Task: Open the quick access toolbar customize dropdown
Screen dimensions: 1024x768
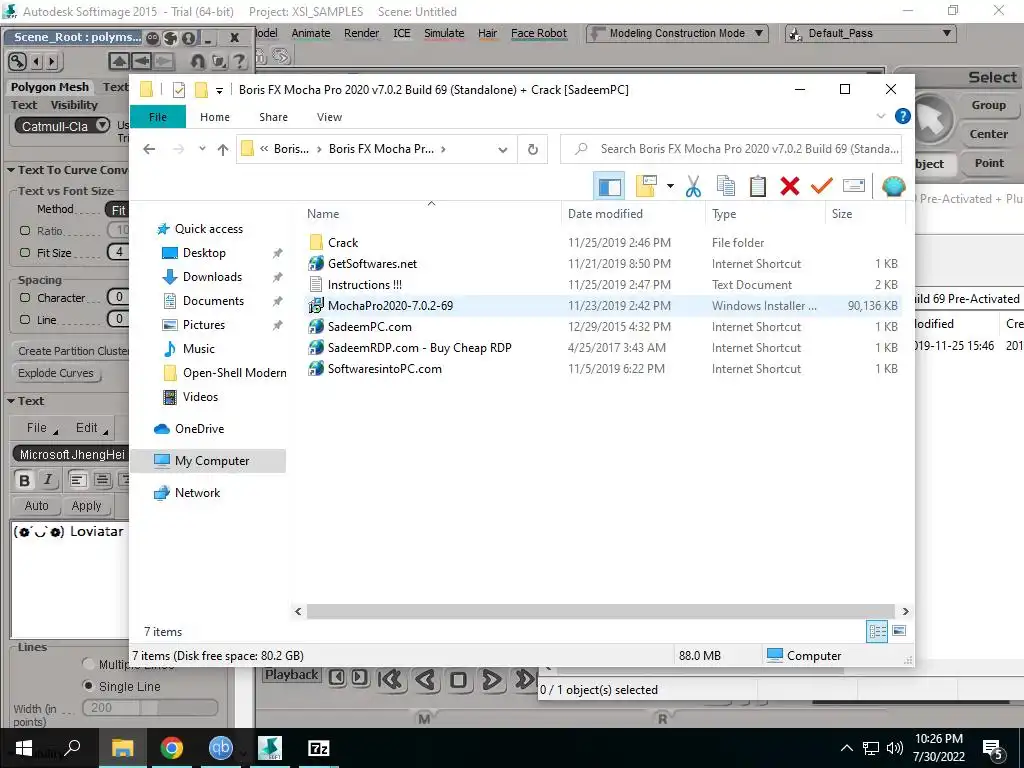Action: point(219,91)
